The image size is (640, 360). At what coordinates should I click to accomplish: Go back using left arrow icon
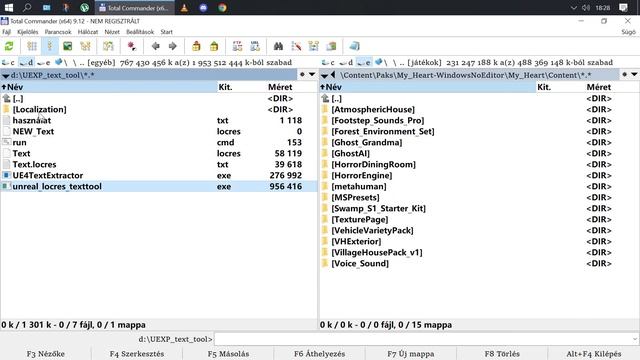(x=156, y=46)
